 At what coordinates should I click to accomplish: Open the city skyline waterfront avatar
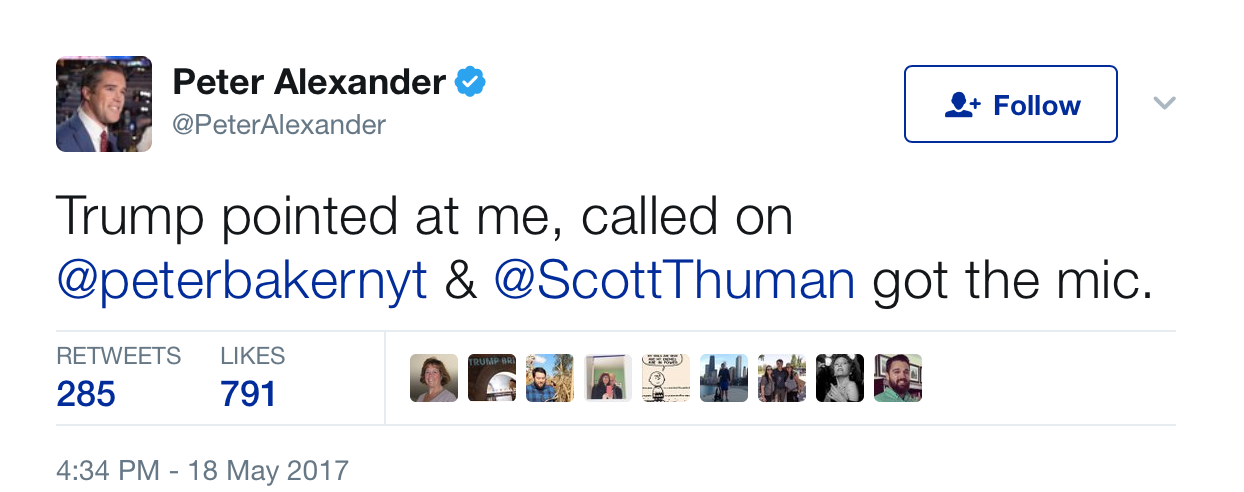point(724,378)
